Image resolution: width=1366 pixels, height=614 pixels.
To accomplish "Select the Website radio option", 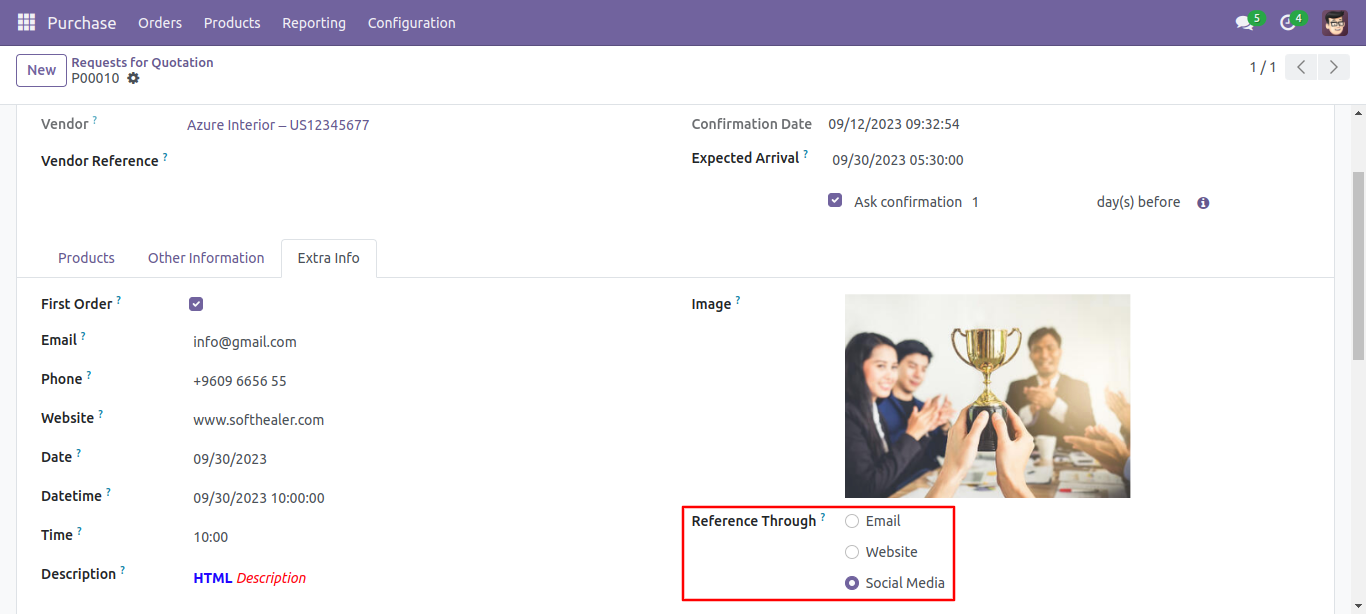I will [x=852, y=552].
